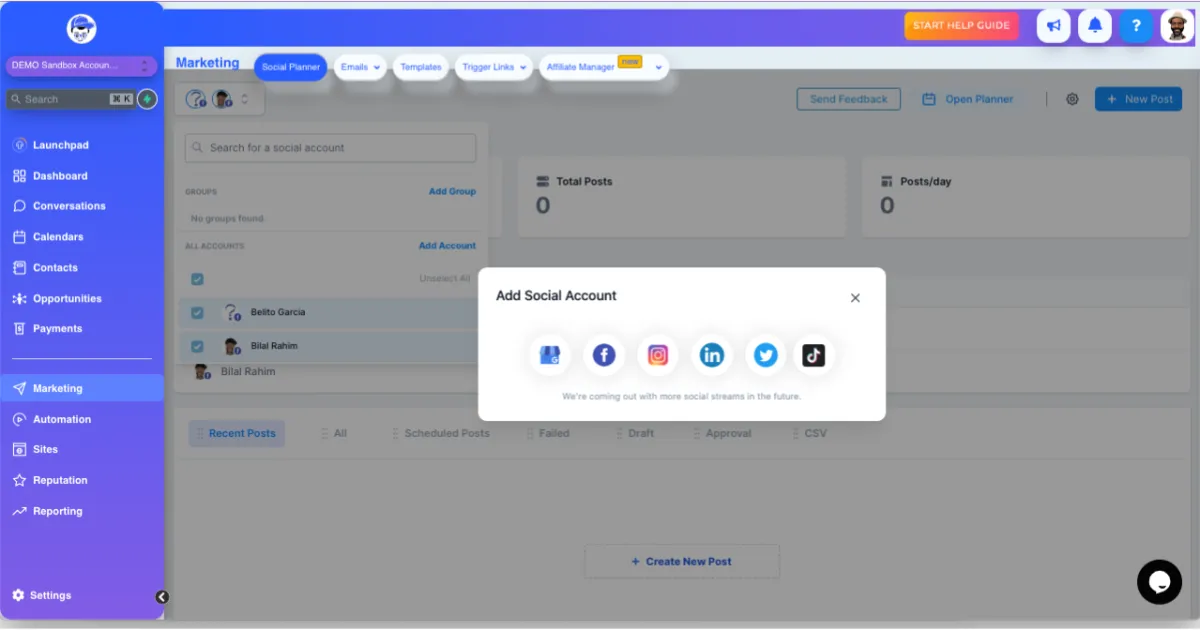Select the LinkedIn icon in Add Social Account
The height and width of the screenshot is (630, 1200).
712,355
